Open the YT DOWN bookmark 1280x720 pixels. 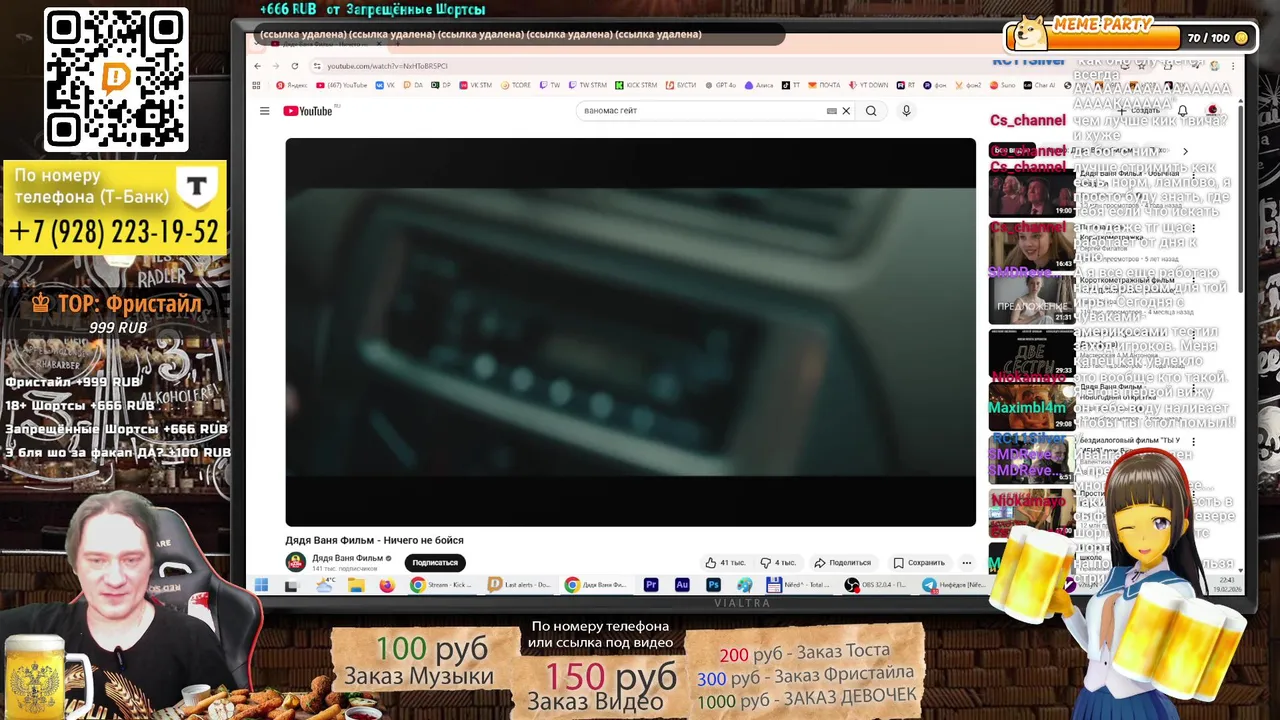click(x=869, y=85)
